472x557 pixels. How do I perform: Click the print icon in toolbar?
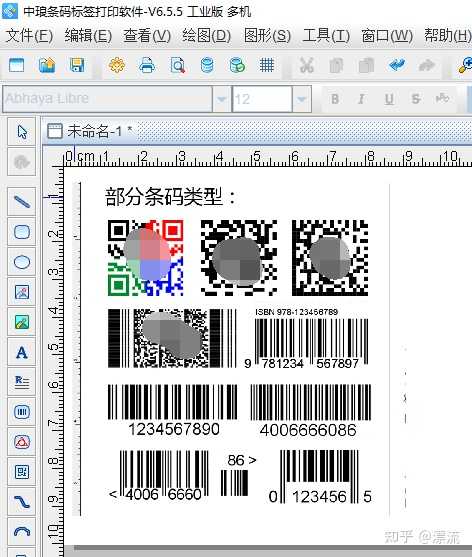click(x=147, y=65)
